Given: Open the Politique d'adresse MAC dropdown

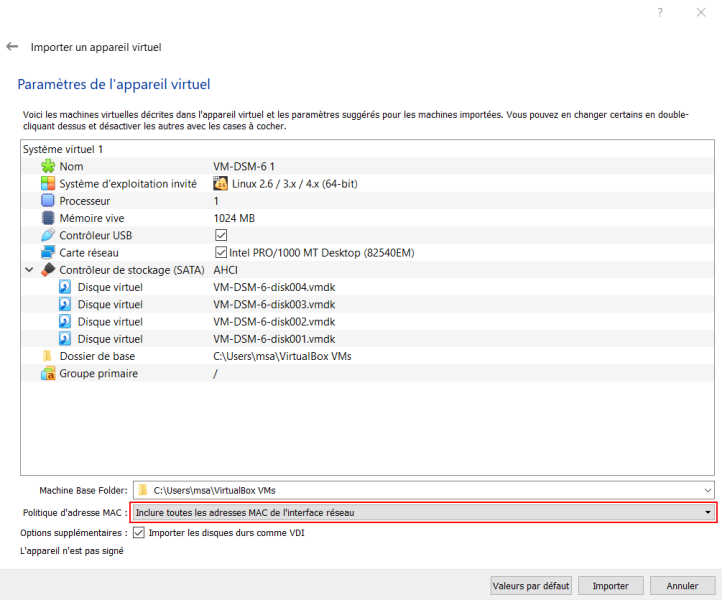Looking at the screenshot, I should pyautogui.click(x=424, y=513).
